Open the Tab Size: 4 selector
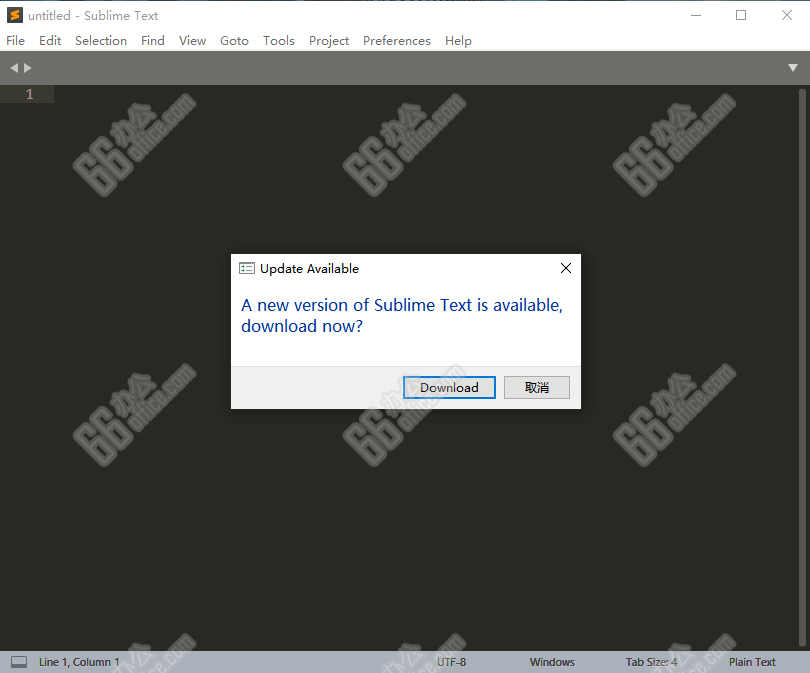The width and height of the screenshot is (810, 673). click(x=651, y=662)
